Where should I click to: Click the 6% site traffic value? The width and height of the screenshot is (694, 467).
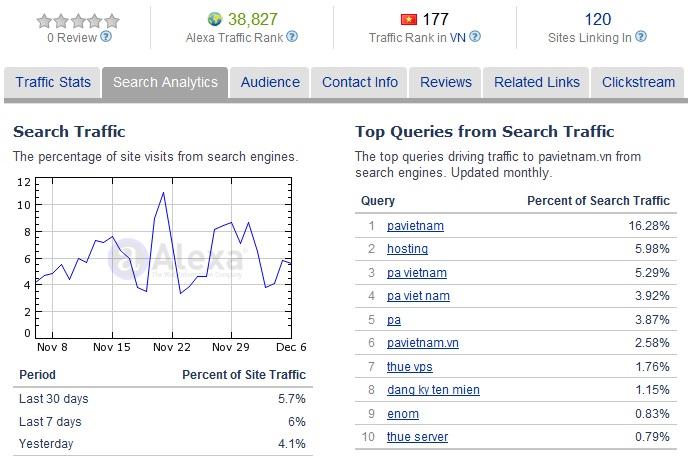tap(297, 422)
